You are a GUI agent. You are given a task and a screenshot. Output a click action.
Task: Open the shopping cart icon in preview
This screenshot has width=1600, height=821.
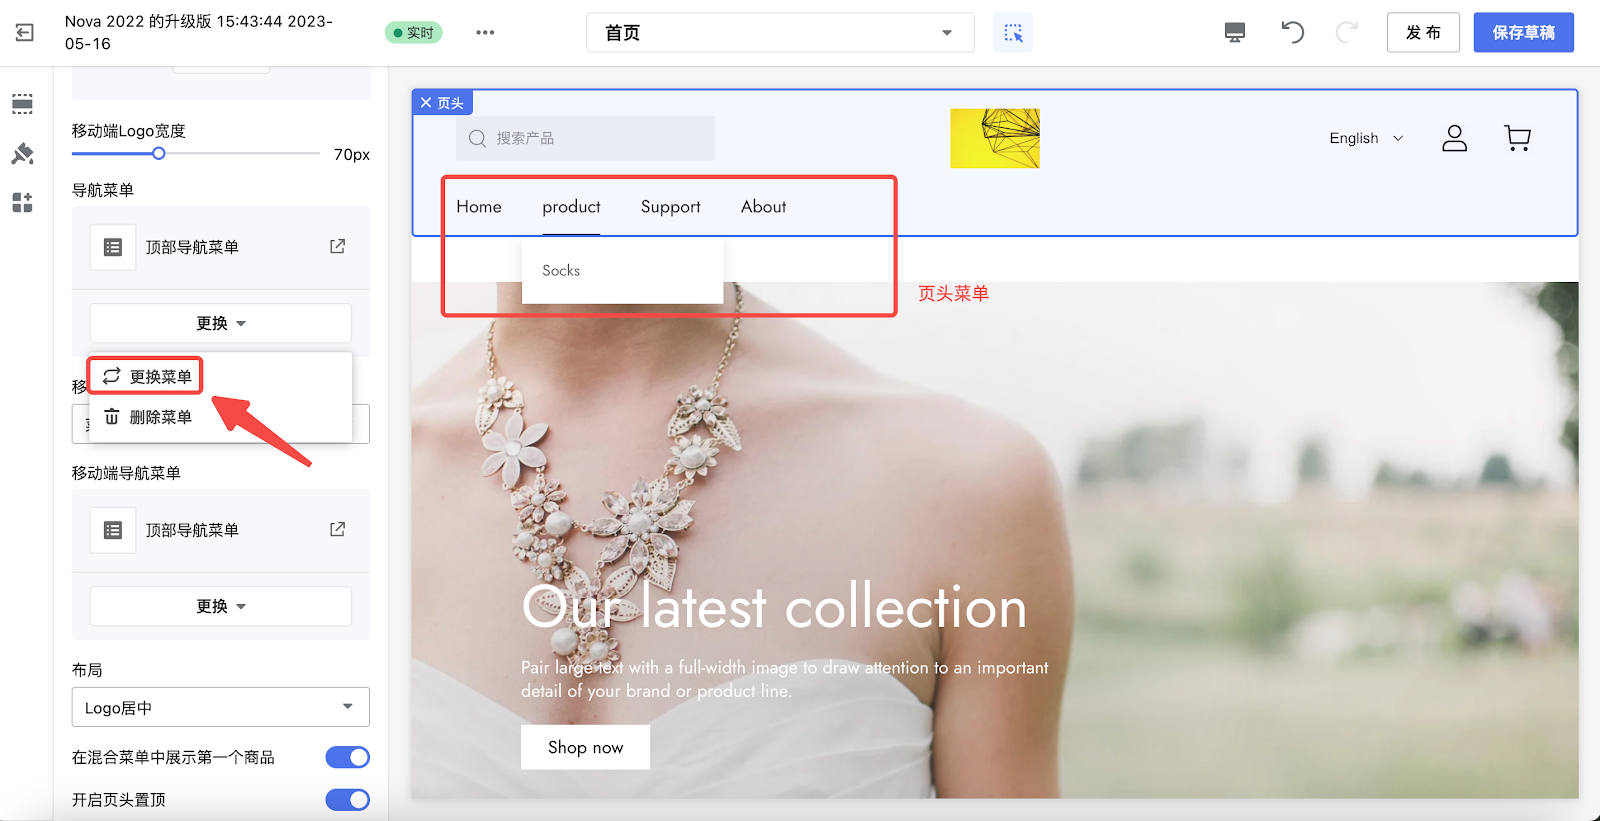pyautogui.click(x=1517, y=138)
